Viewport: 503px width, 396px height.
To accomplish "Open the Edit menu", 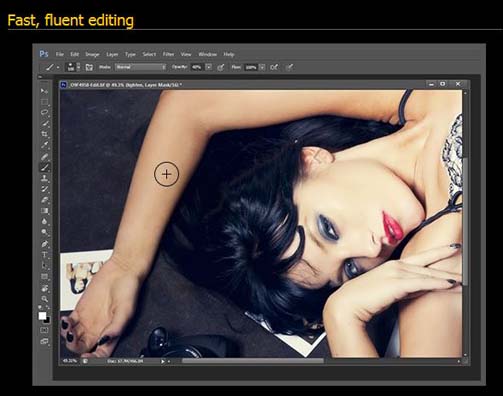I will point(74,54).
